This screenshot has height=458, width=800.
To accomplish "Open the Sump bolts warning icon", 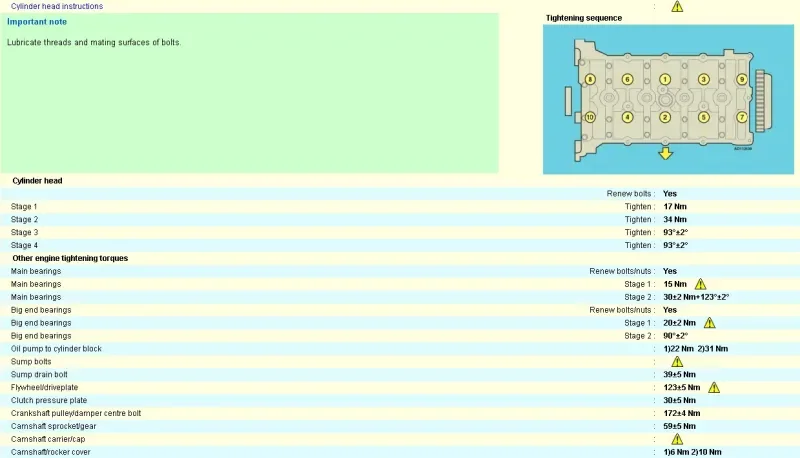I will tap(677, 362).
